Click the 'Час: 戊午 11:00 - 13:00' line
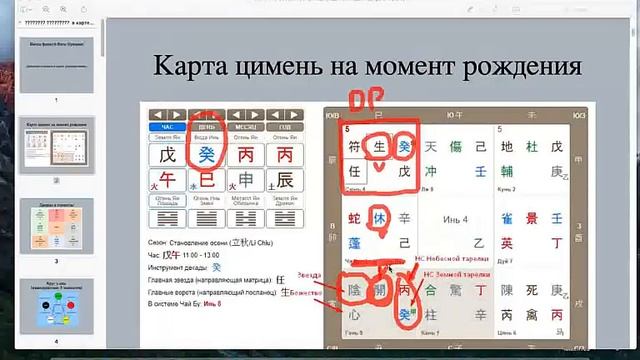This screenshot has height=360, width=640. pyautogui.click(x=184, y=255)
